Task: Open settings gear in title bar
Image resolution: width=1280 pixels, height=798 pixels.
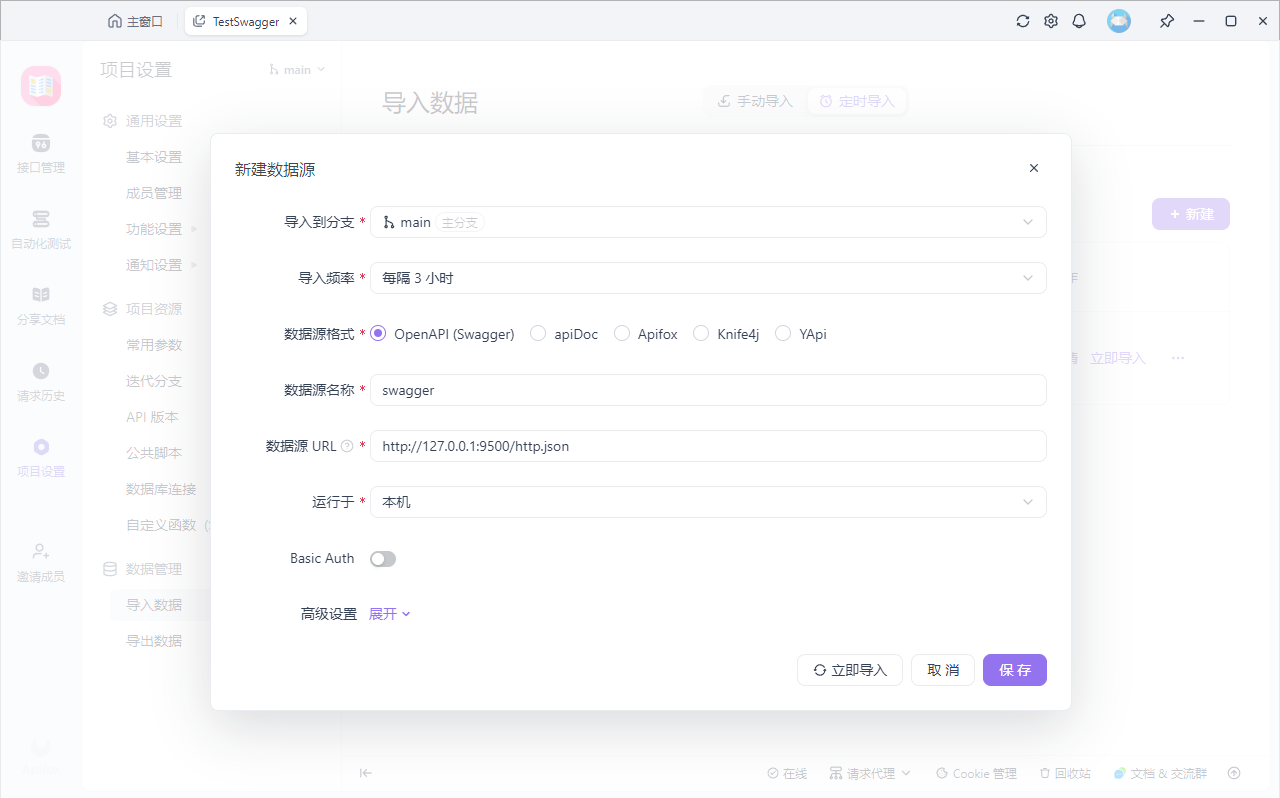Action: (x=1051, y=21)
